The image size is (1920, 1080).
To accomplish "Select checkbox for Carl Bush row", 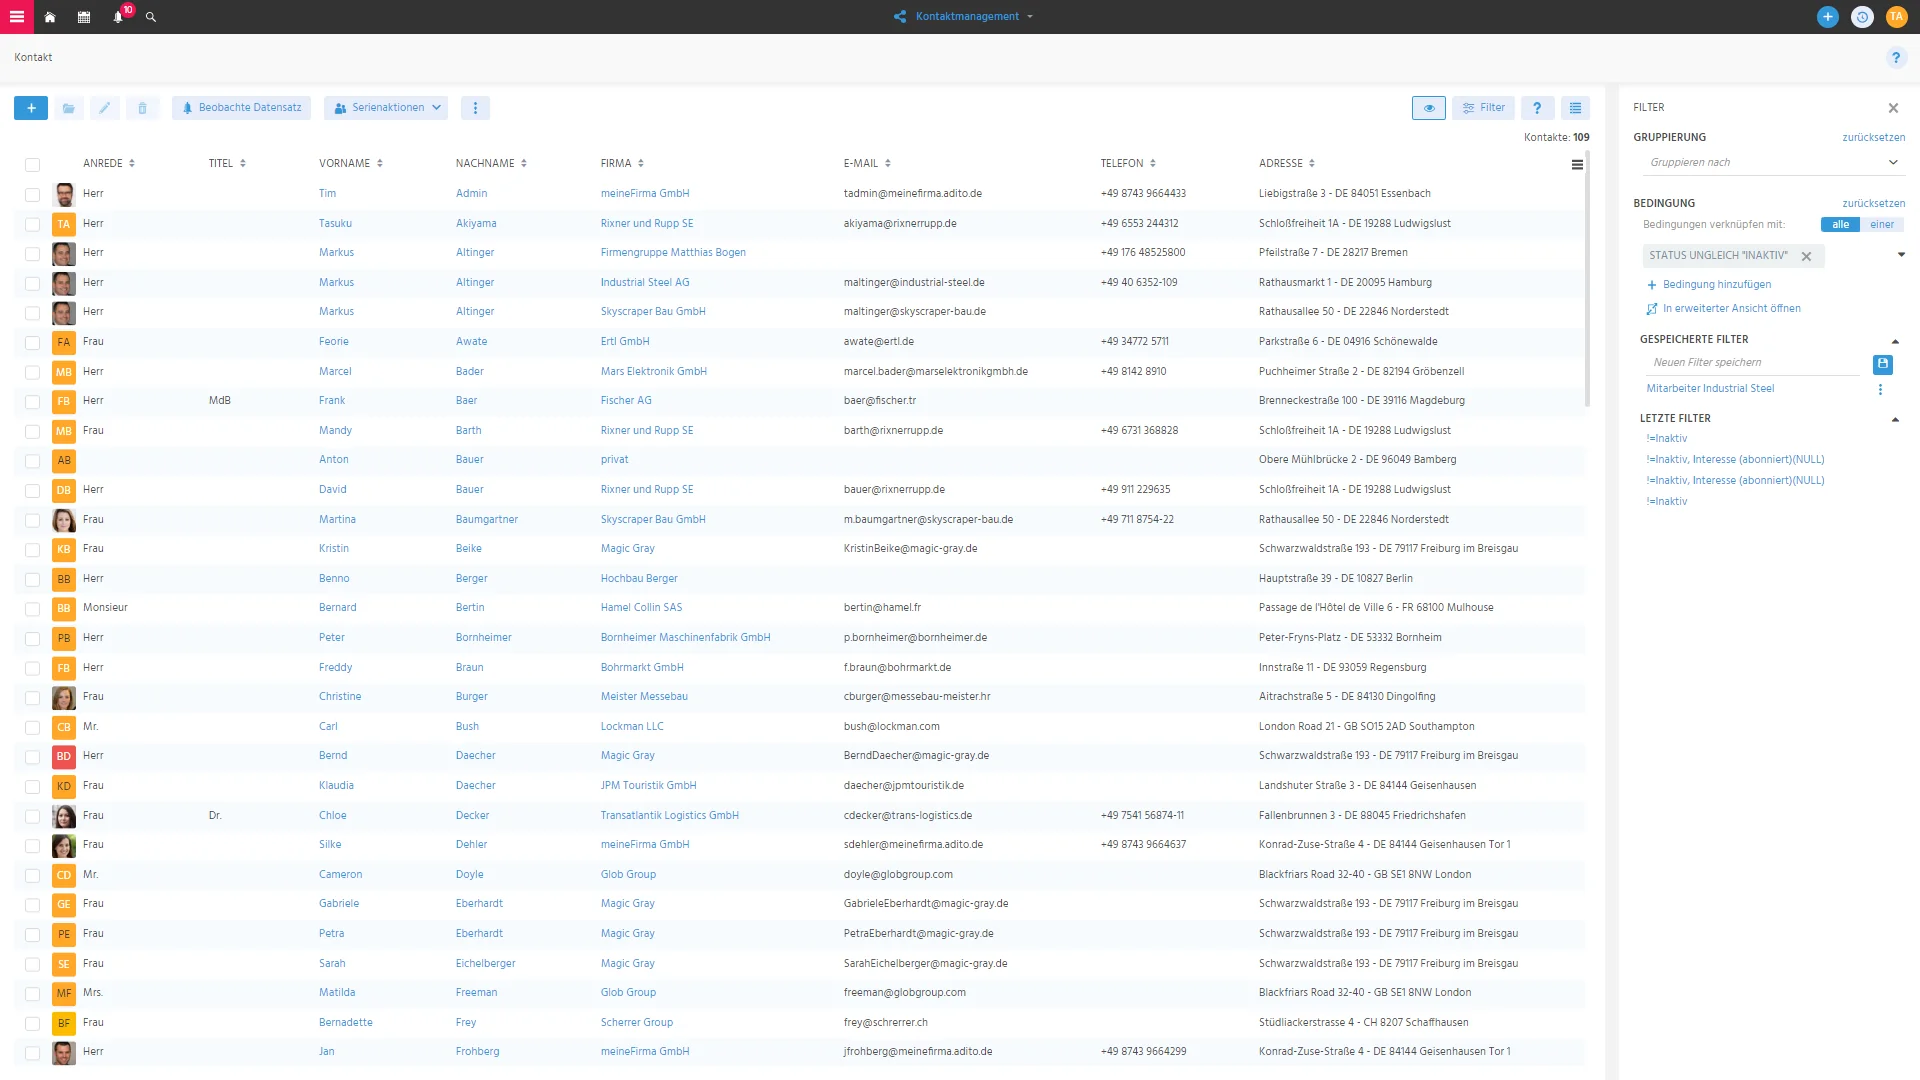I will 32,728.
